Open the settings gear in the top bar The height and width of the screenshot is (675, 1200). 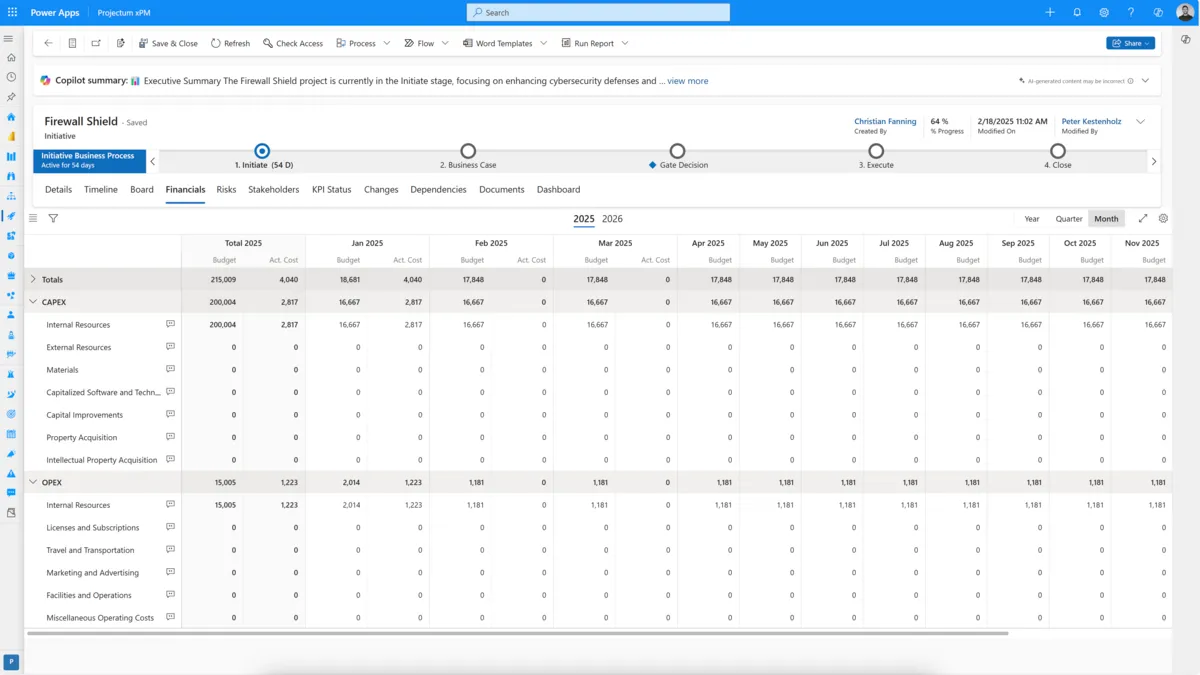click(1104, 13)
